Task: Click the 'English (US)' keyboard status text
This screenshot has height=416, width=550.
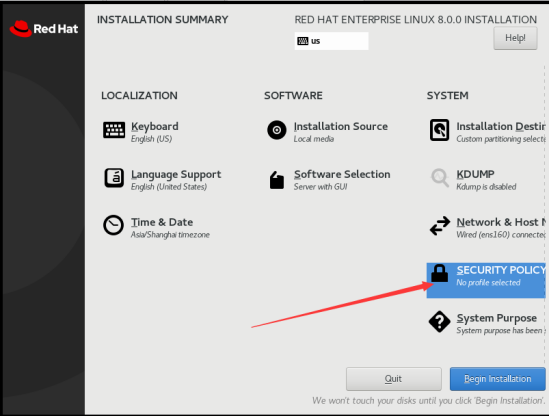Action: [152, 139]
